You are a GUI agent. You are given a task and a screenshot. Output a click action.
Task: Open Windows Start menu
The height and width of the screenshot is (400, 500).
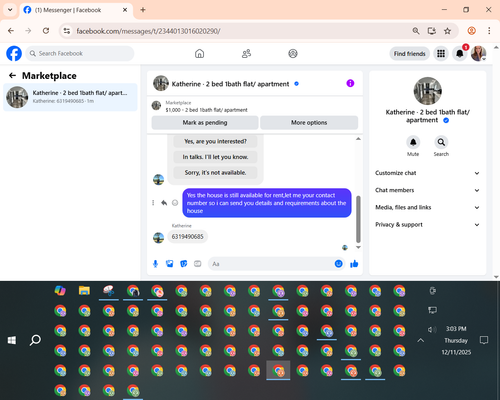(x=12, y=340)
